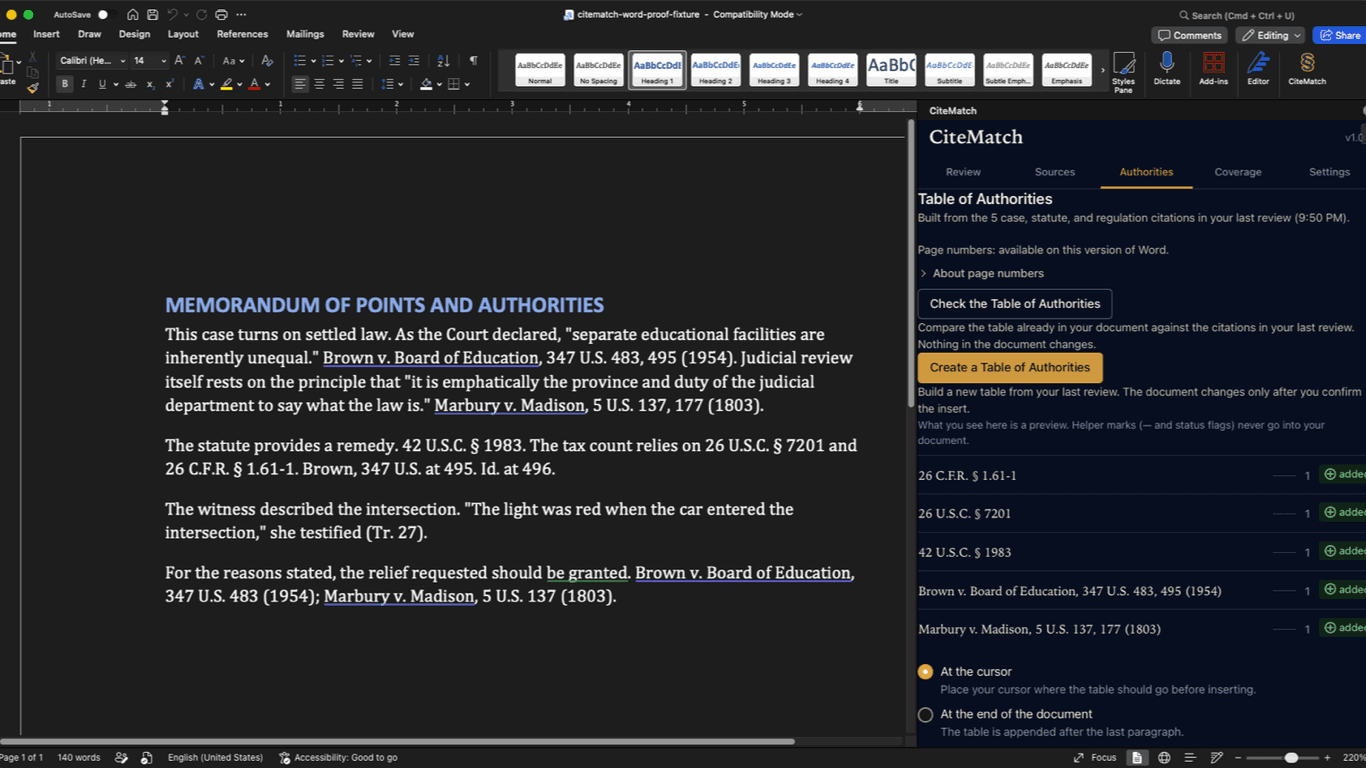Apply yellow text highlight color
Image resolution: width=1366 pixels, height=768 pixels.
tap(227, 84)
